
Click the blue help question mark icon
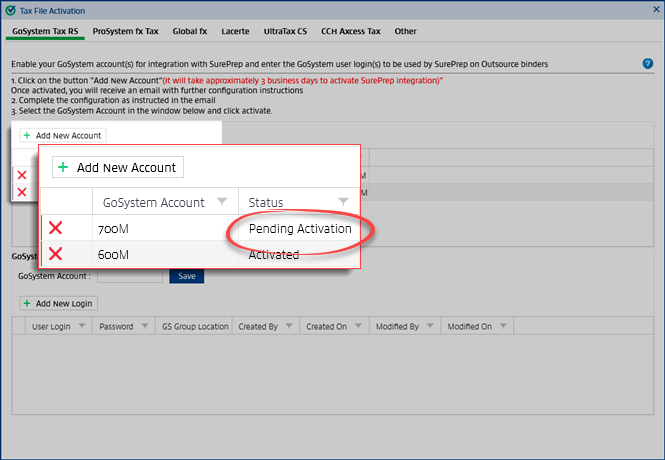click(648, 63)
